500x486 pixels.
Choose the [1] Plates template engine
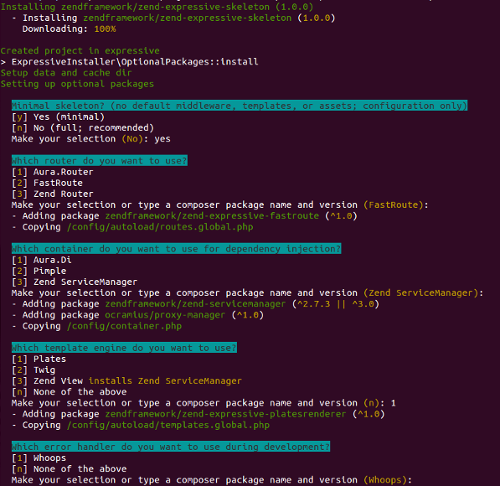(39, 359)
